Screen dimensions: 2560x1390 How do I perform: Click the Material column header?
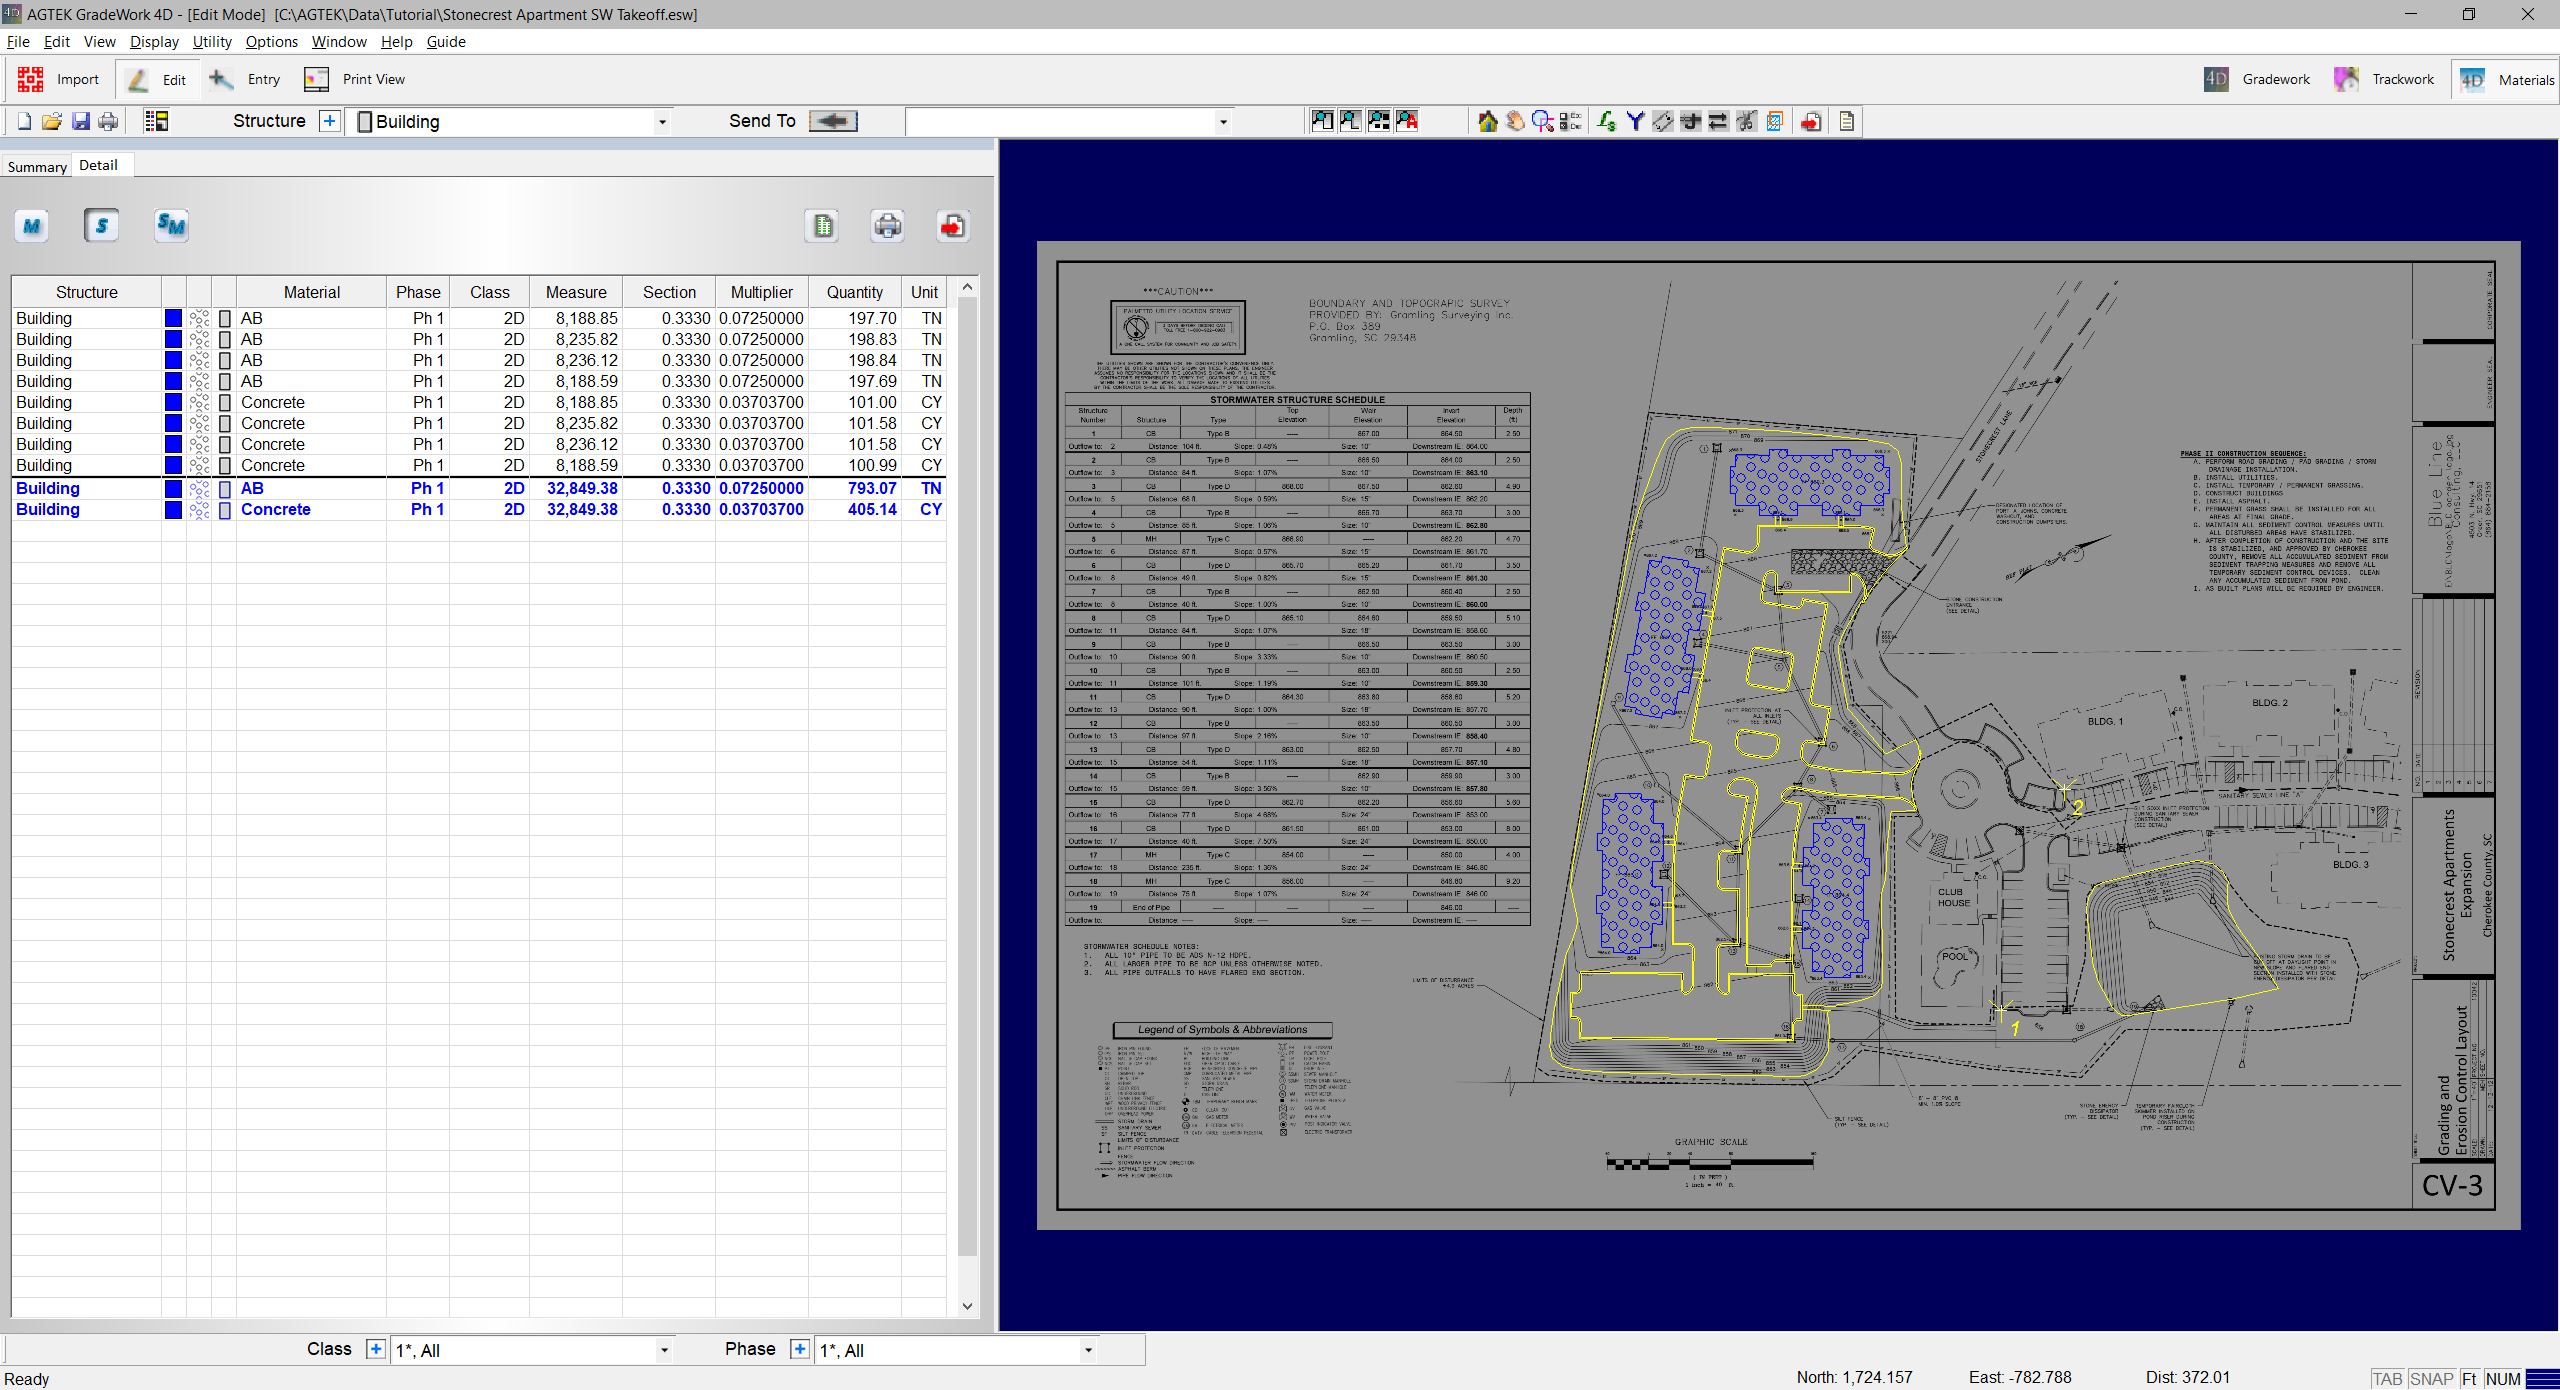312,292
